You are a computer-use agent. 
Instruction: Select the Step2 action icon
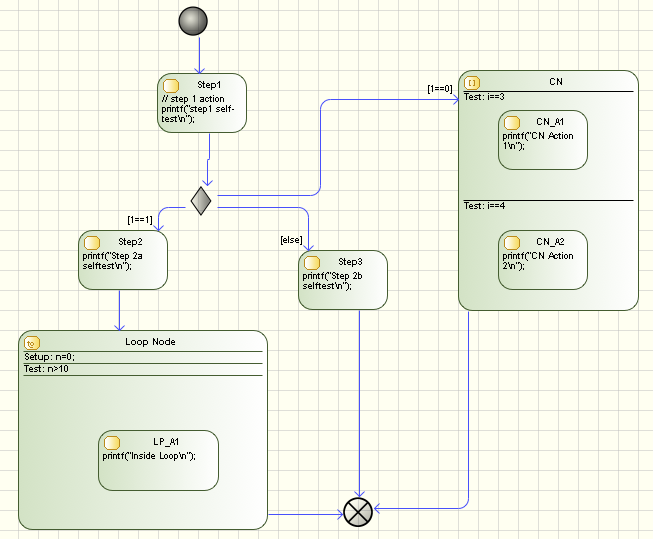point(92,242)
